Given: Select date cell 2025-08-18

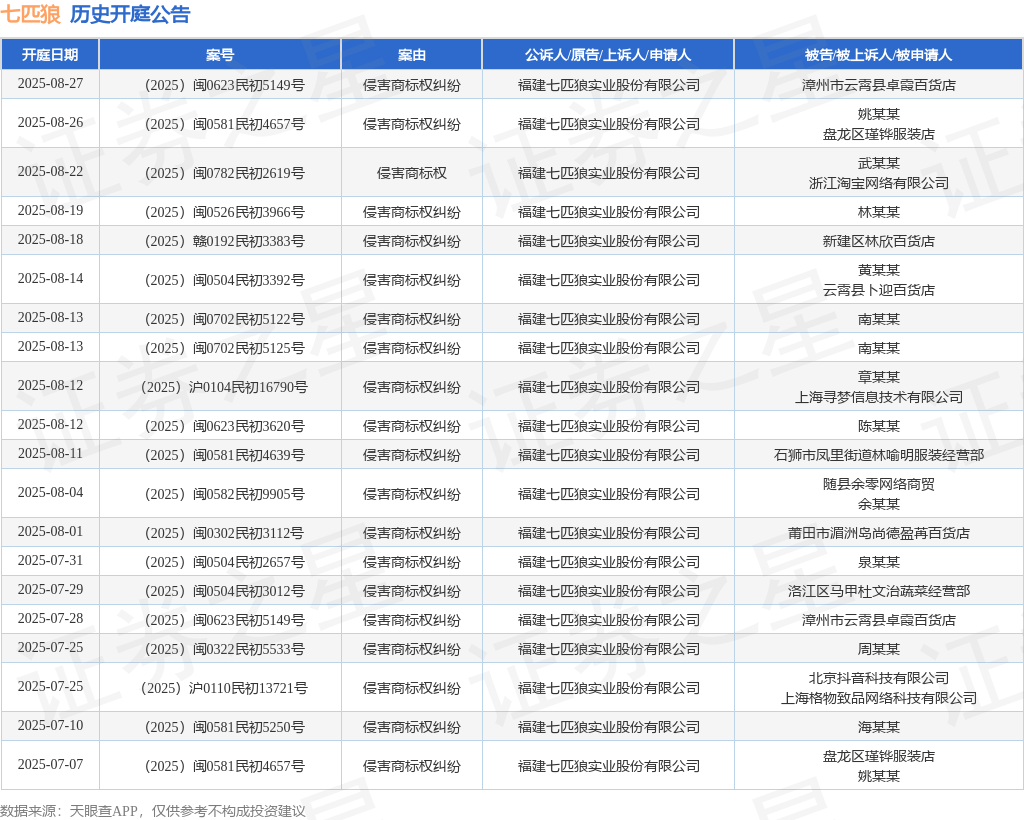Looking at the screenshot, I should pyautogui.click(x=50, y=240).
